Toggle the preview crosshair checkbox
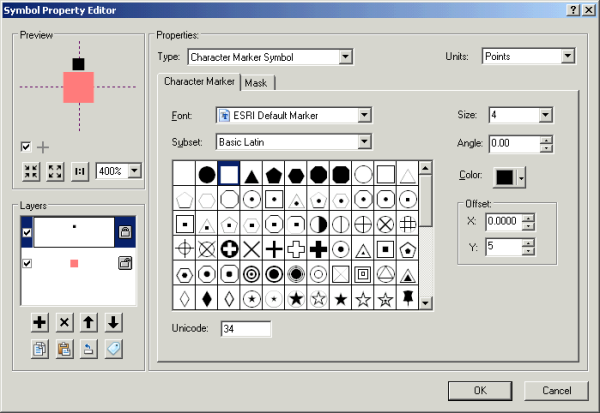 click(26, 147)
